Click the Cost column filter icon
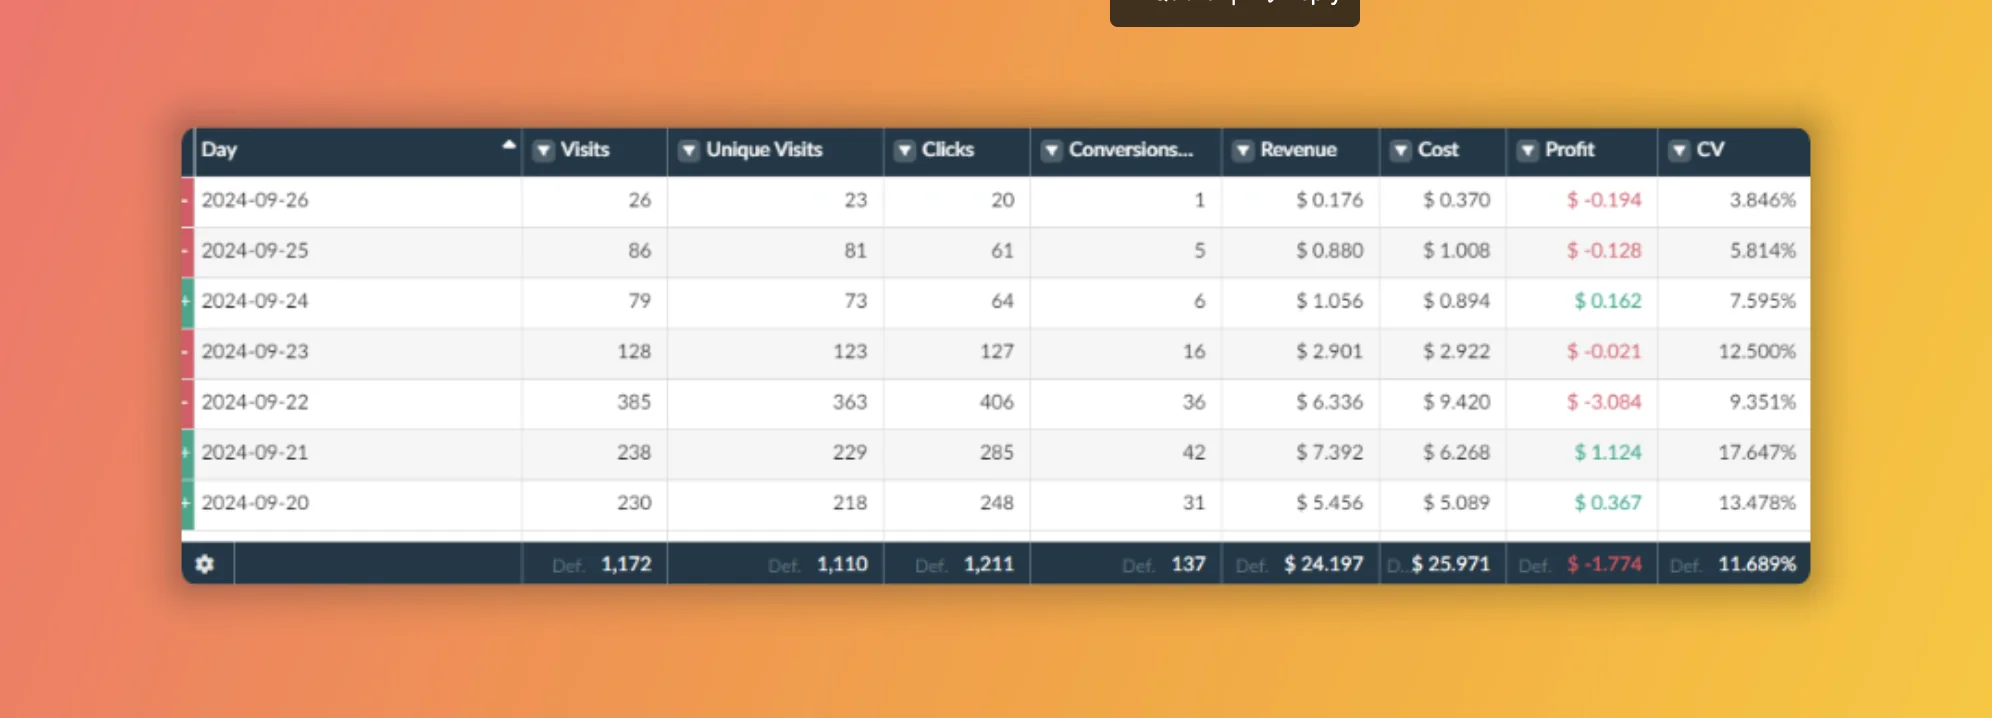1992x718 pixels. (x=1400, y=150)
